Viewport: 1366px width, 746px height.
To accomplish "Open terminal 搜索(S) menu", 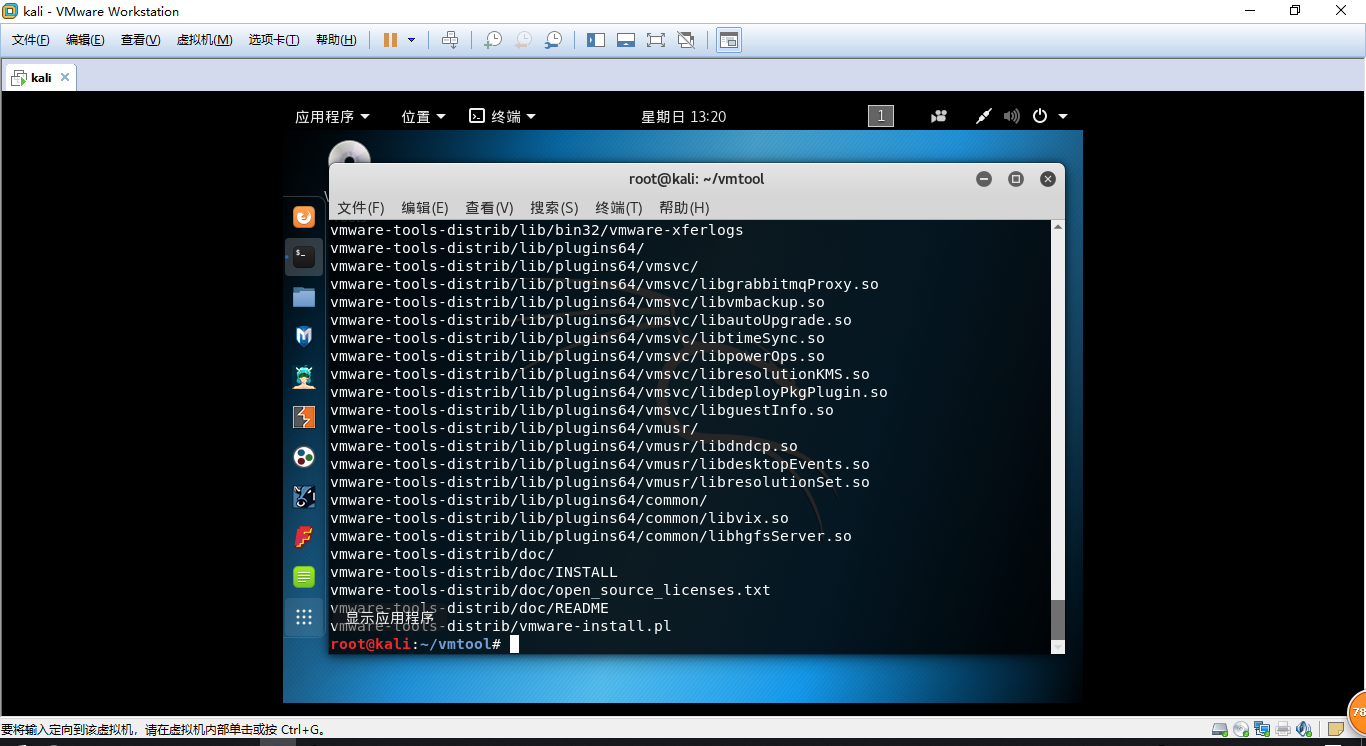I will click(554, 207).
